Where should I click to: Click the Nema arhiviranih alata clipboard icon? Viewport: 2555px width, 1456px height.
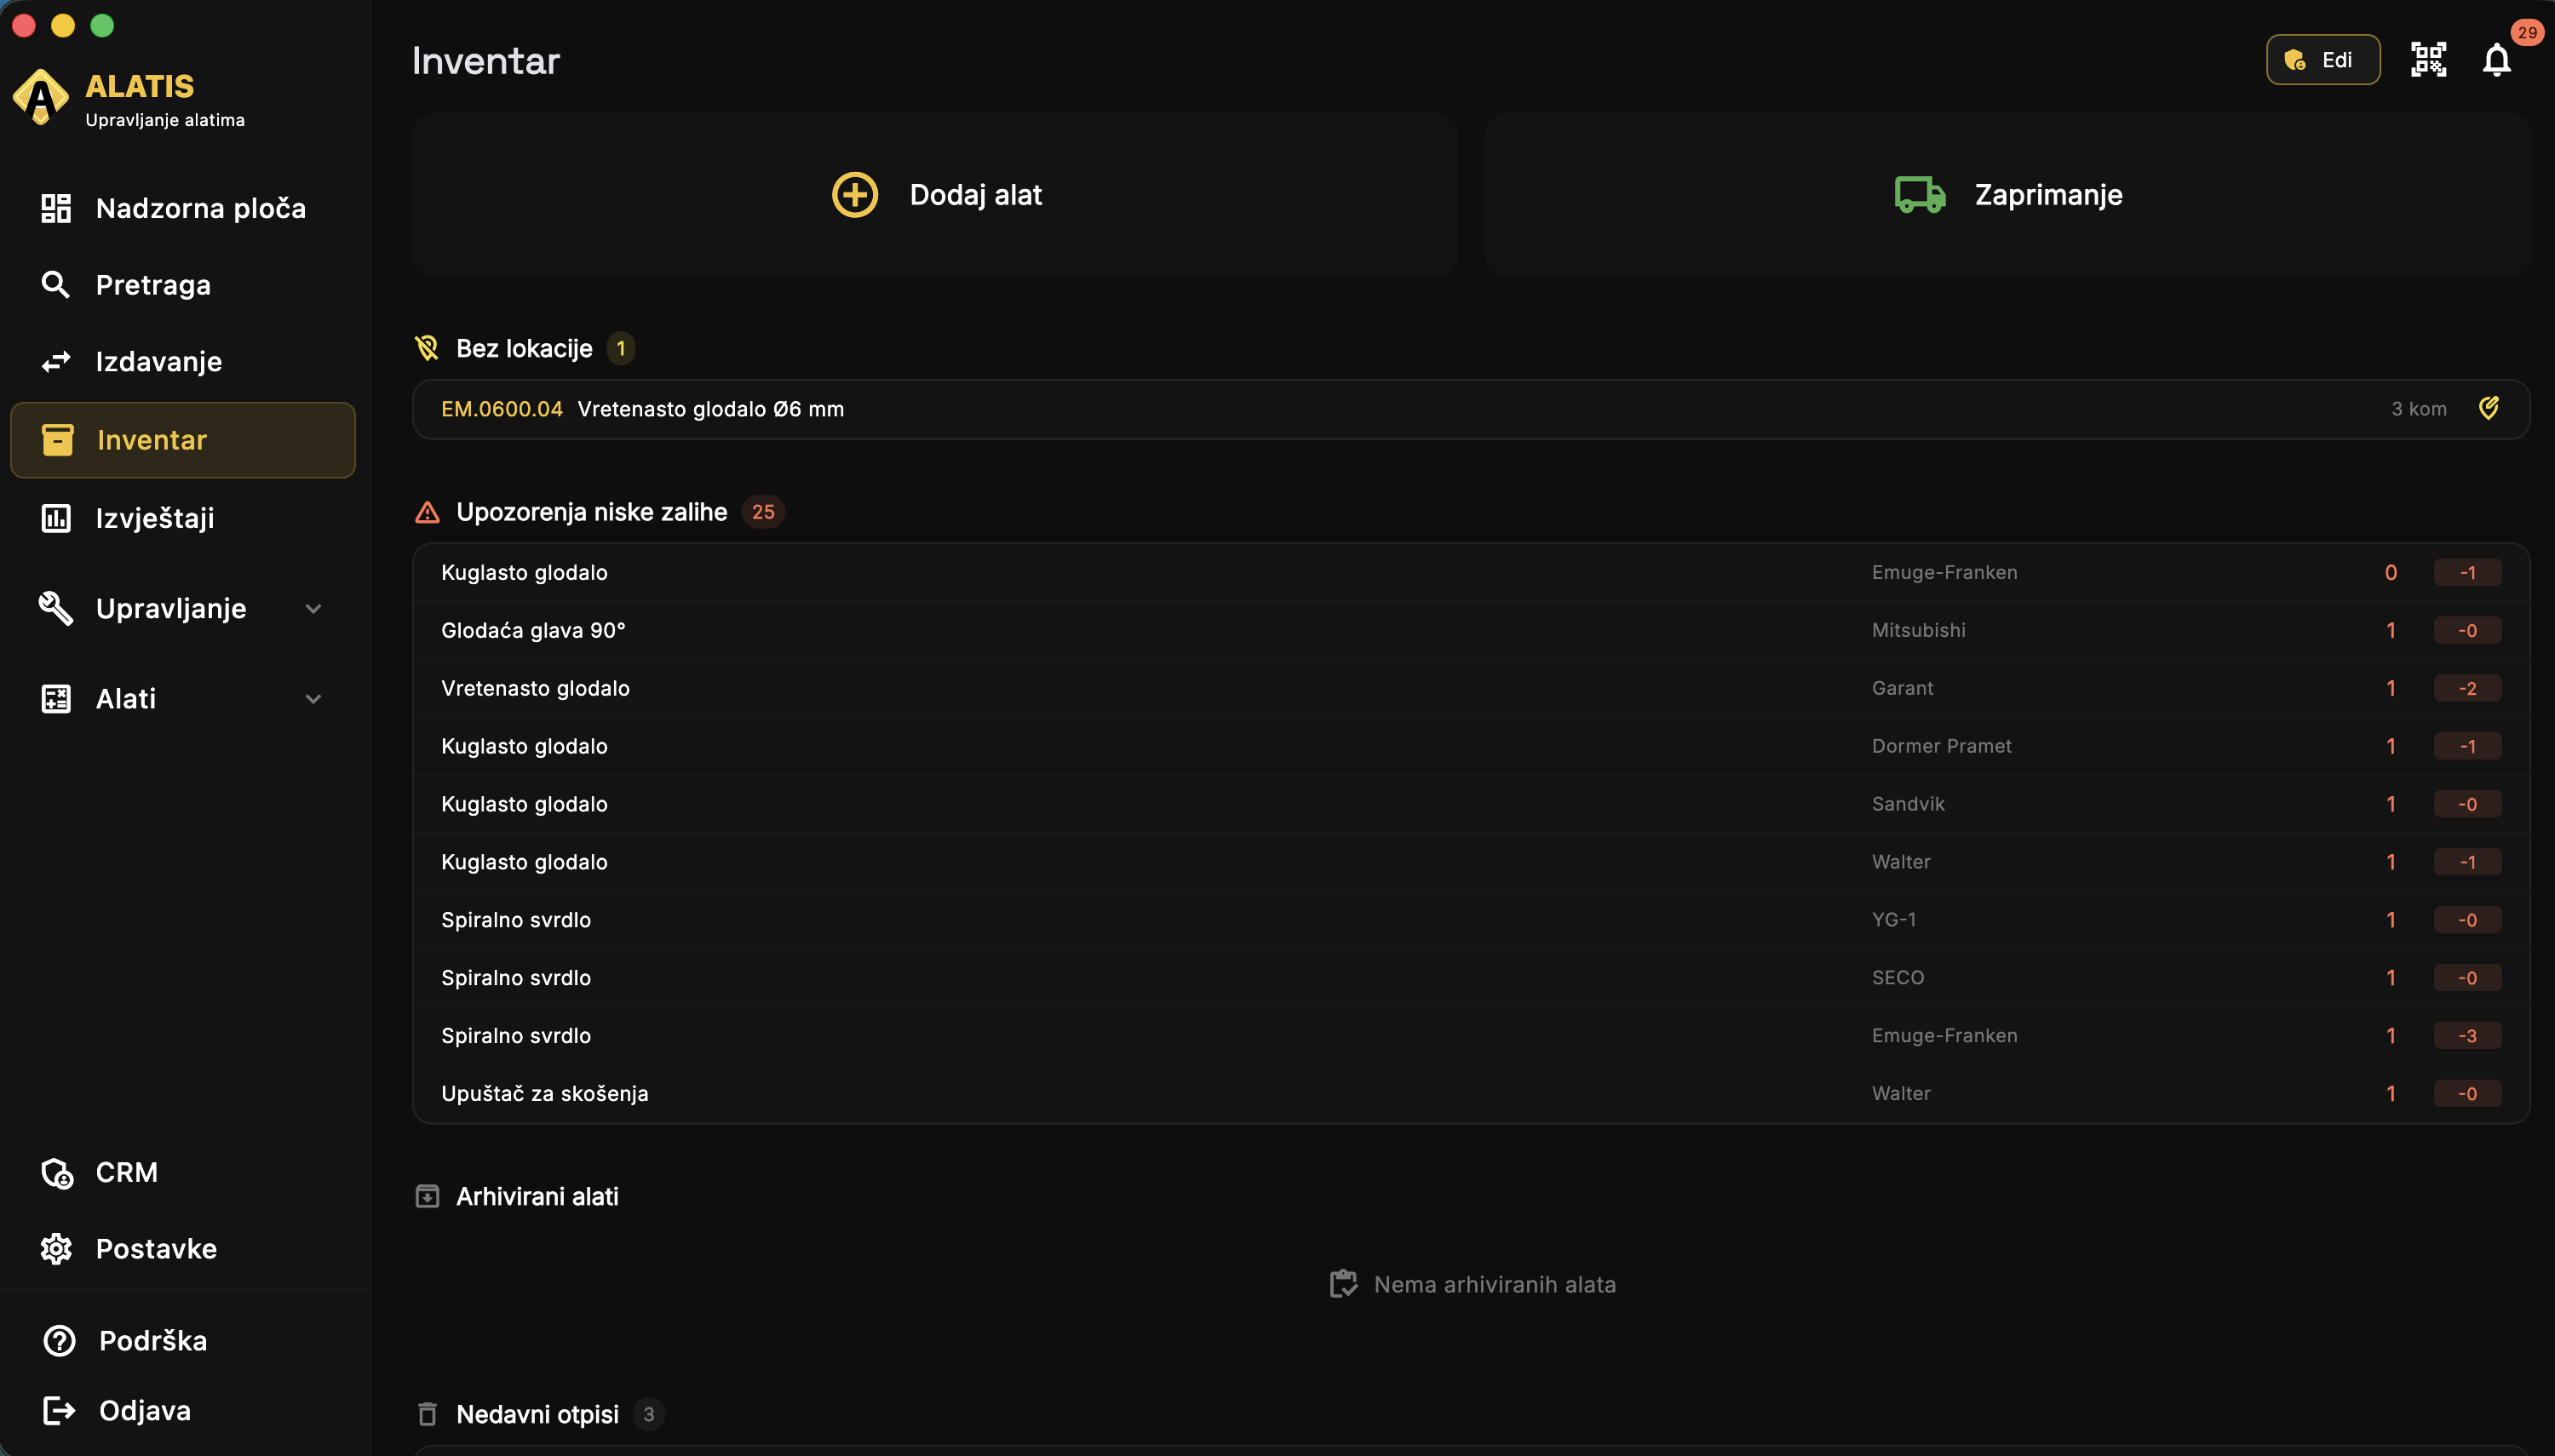(1343, 1284)
